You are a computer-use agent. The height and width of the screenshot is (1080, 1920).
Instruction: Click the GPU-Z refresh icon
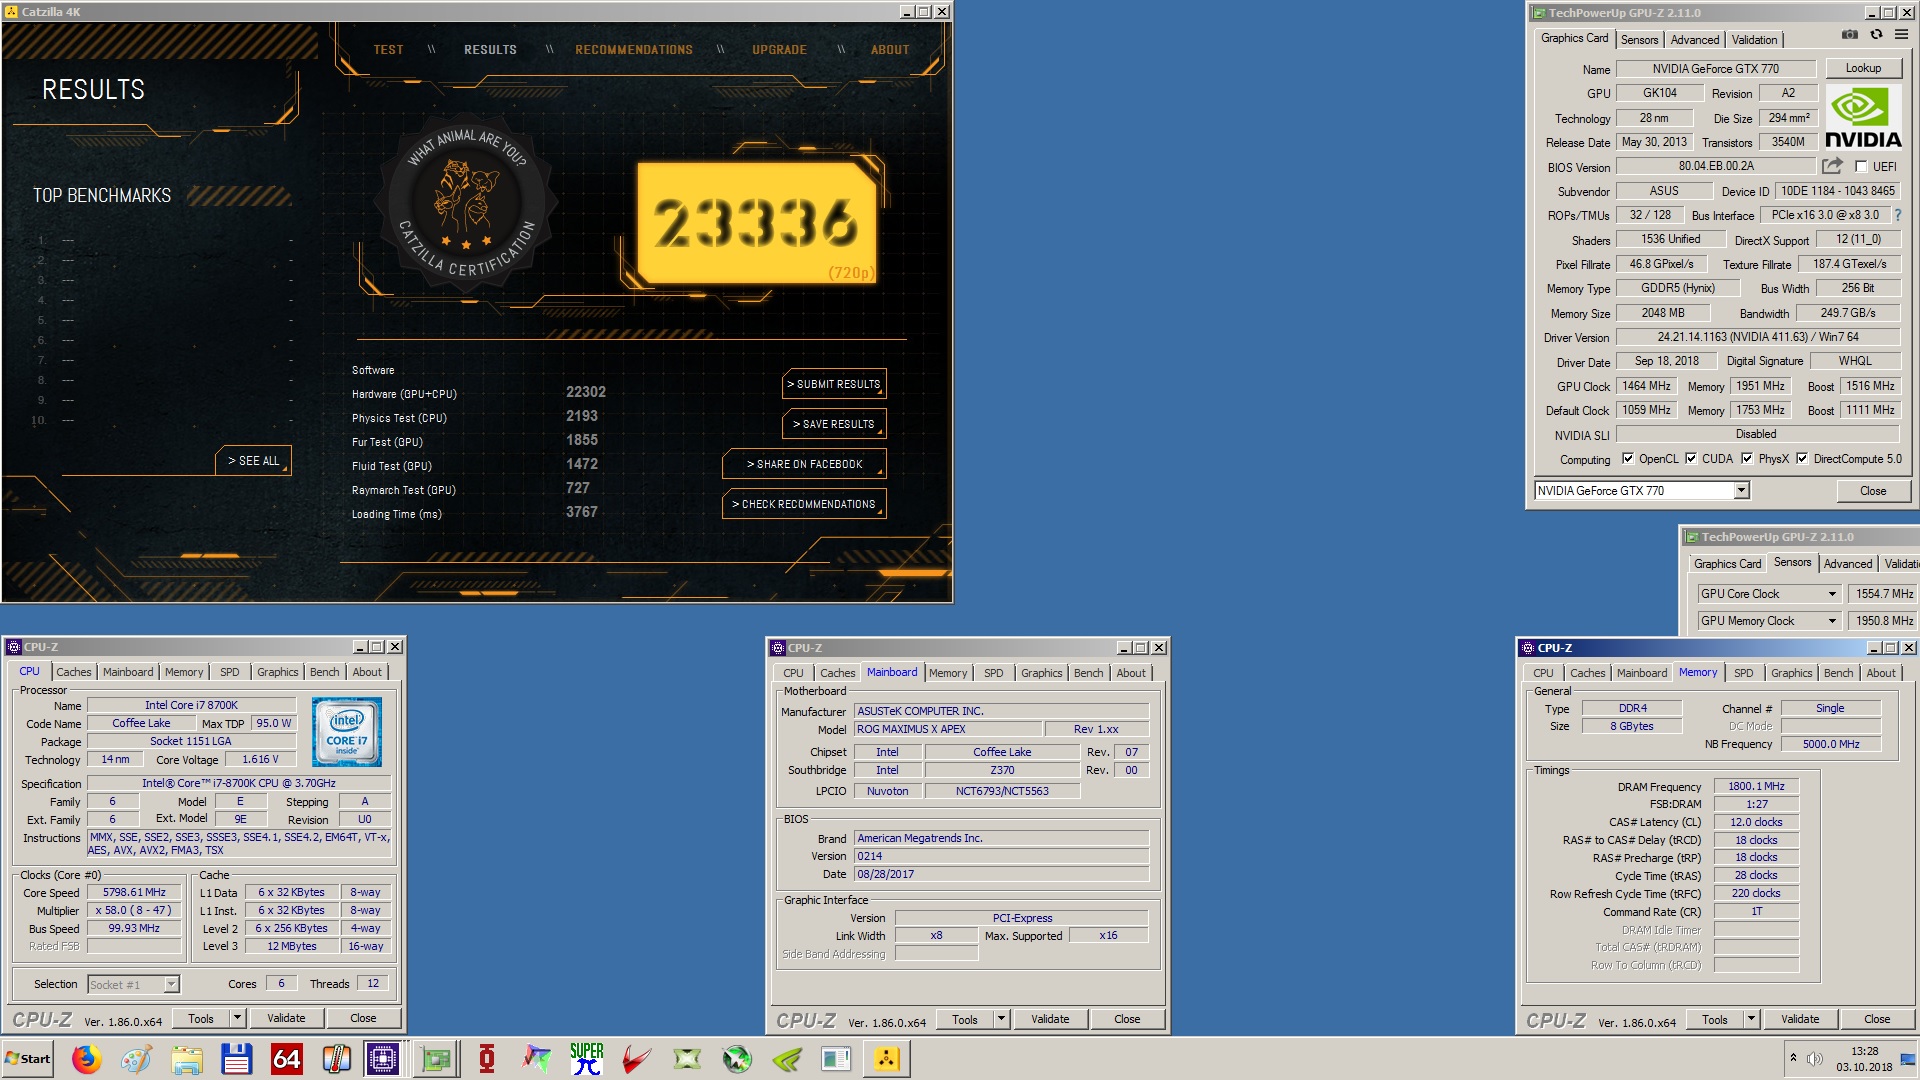1876,35
